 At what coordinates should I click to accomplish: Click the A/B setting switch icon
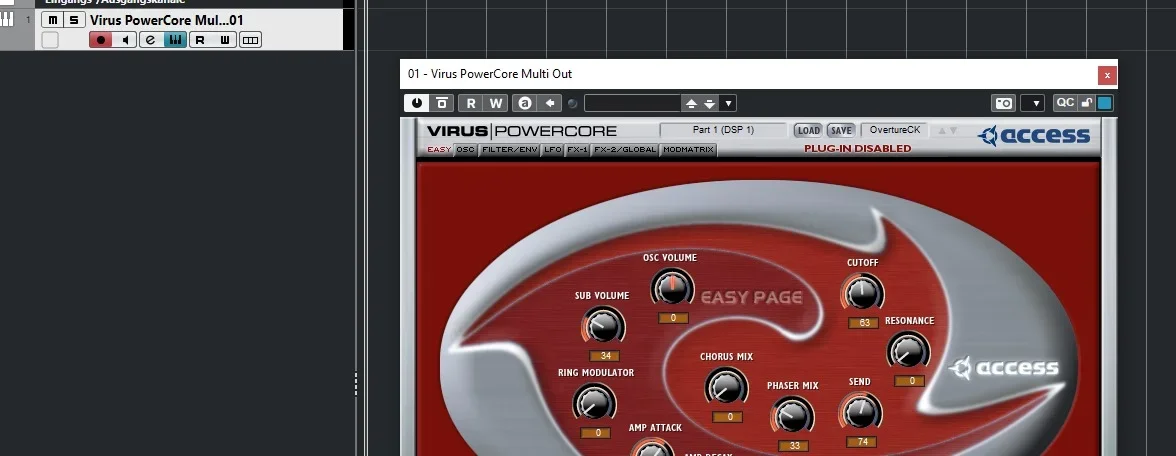525,103
